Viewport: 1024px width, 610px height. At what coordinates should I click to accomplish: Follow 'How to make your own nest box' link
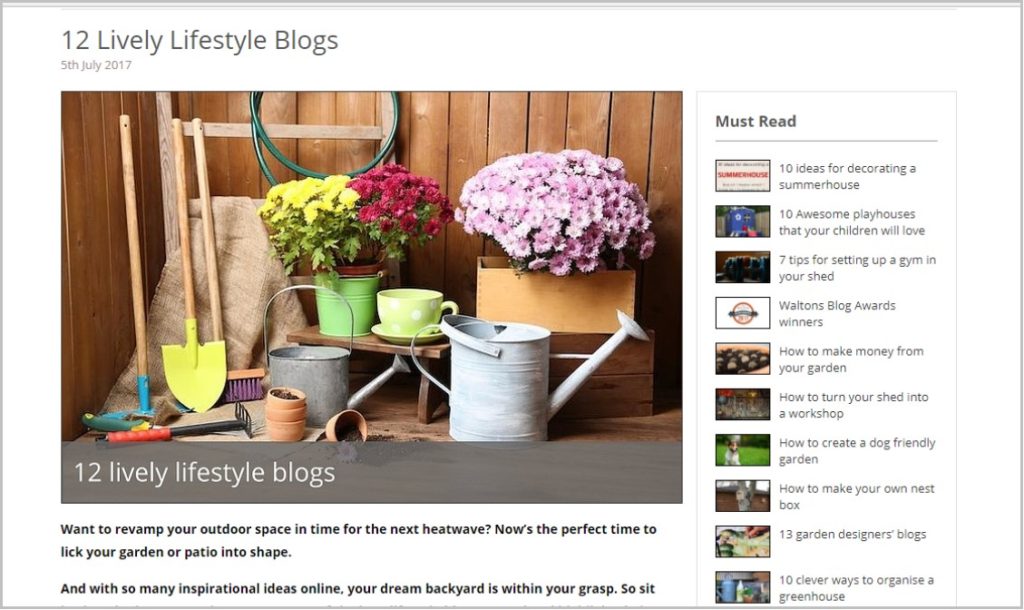[x=856, y=496]
